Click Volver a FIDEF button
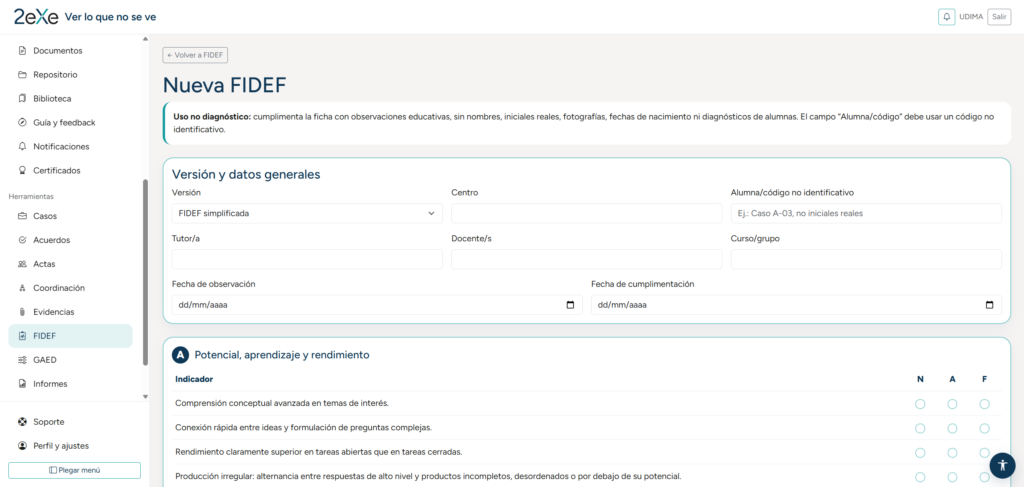 (195, 55)
